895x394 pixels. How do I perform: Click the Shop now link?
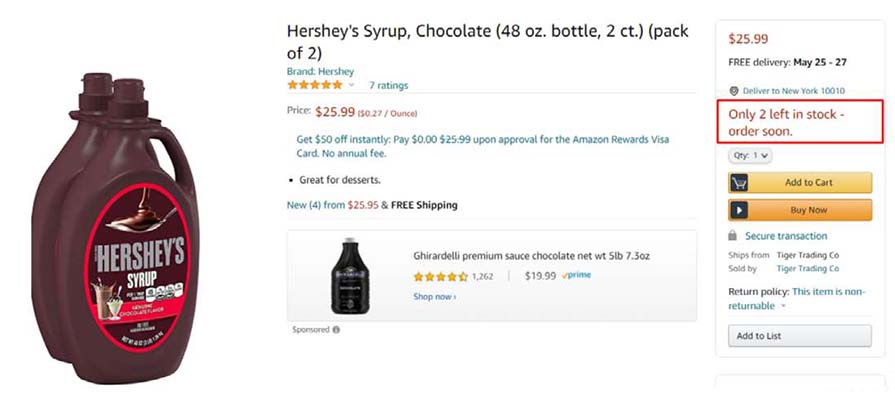point(434,297)
